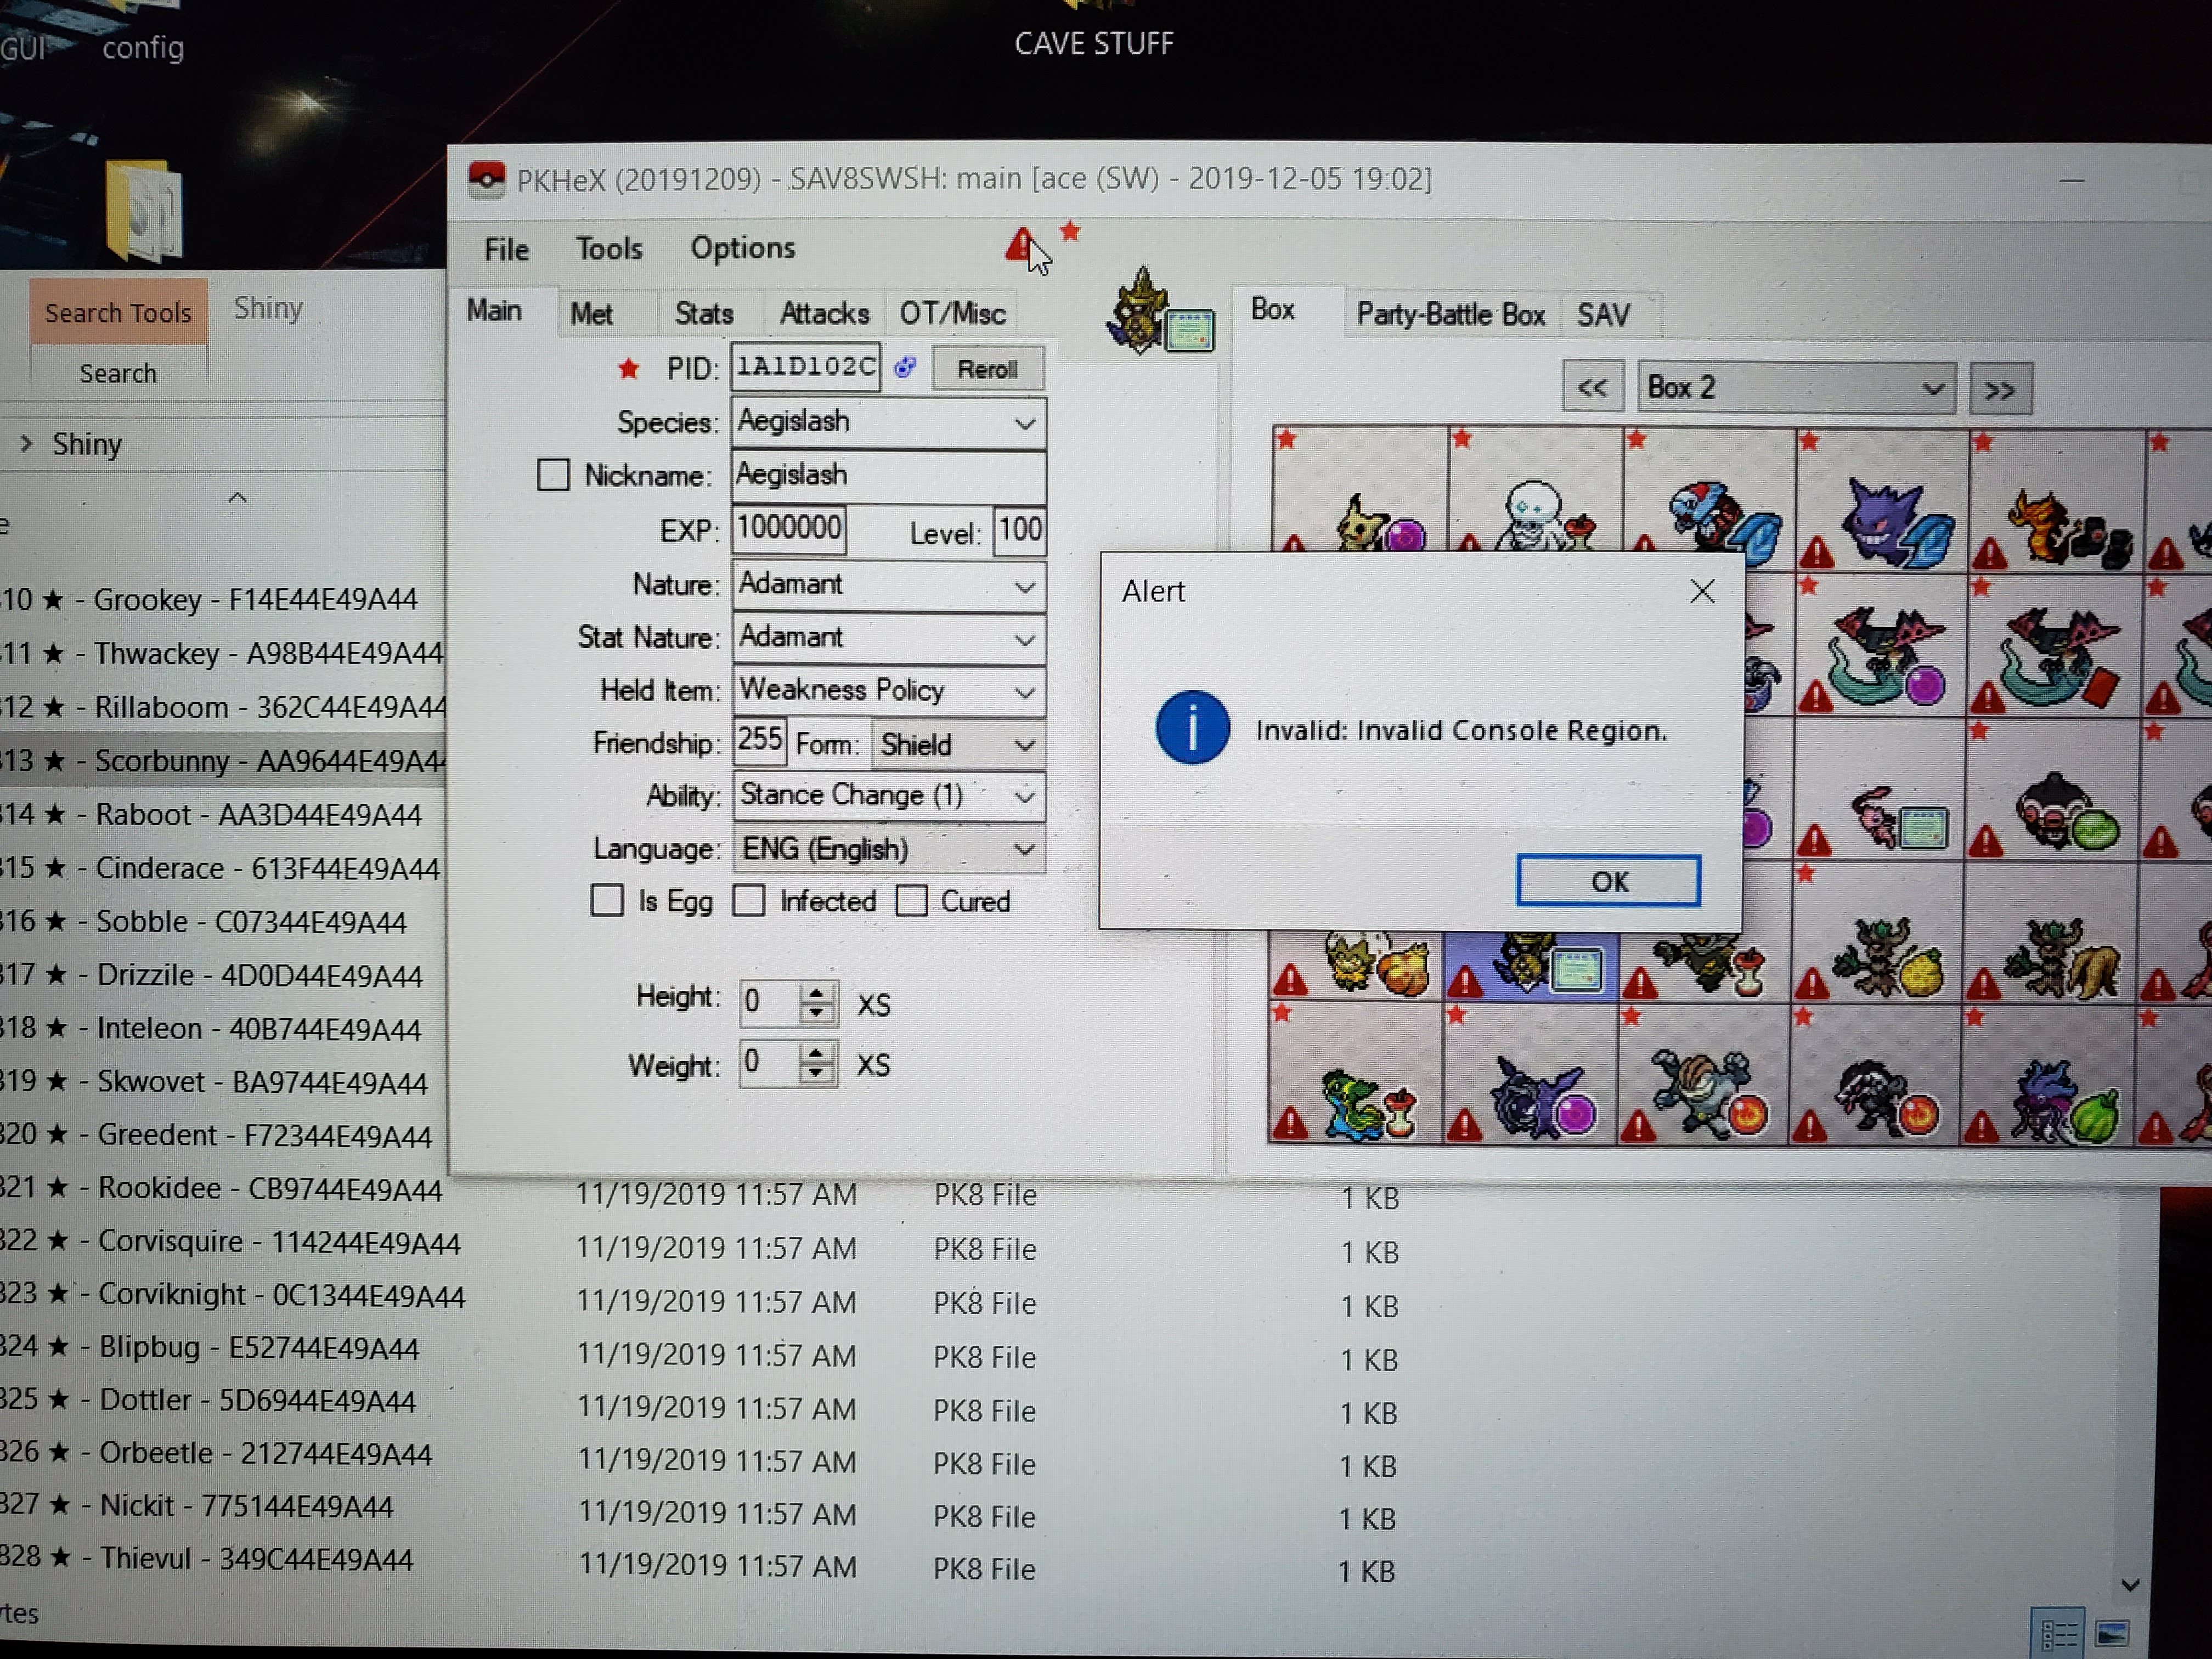Select the Search tab in Explorer
The height and width of the screenshot is (1659, 2212).
[x=118, y=373]
